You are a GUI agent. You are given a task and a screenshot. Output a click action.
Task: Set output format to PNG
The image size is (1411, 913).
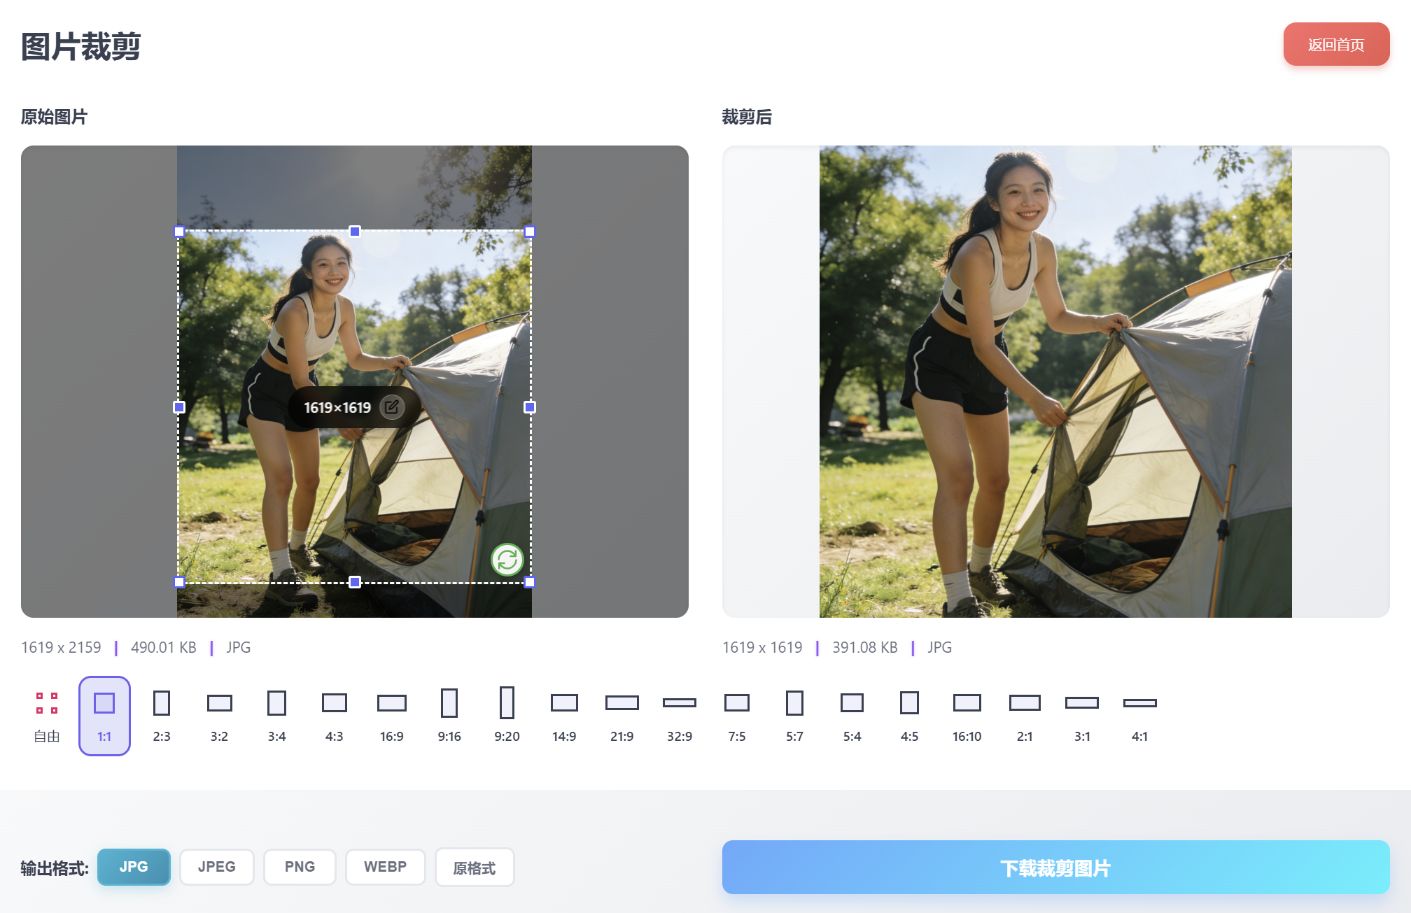[299, 867]
